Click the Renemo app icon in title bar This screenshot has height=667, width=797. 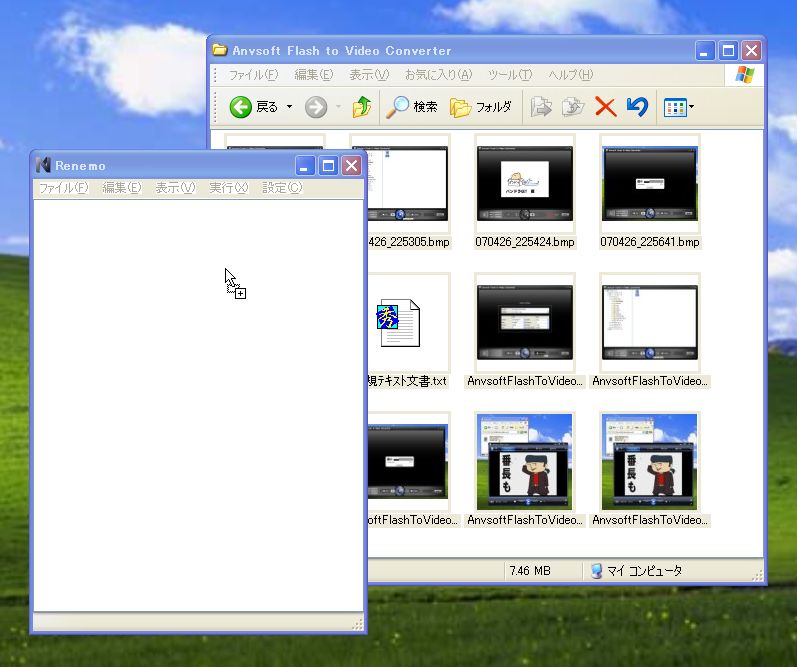pos(43,165)
